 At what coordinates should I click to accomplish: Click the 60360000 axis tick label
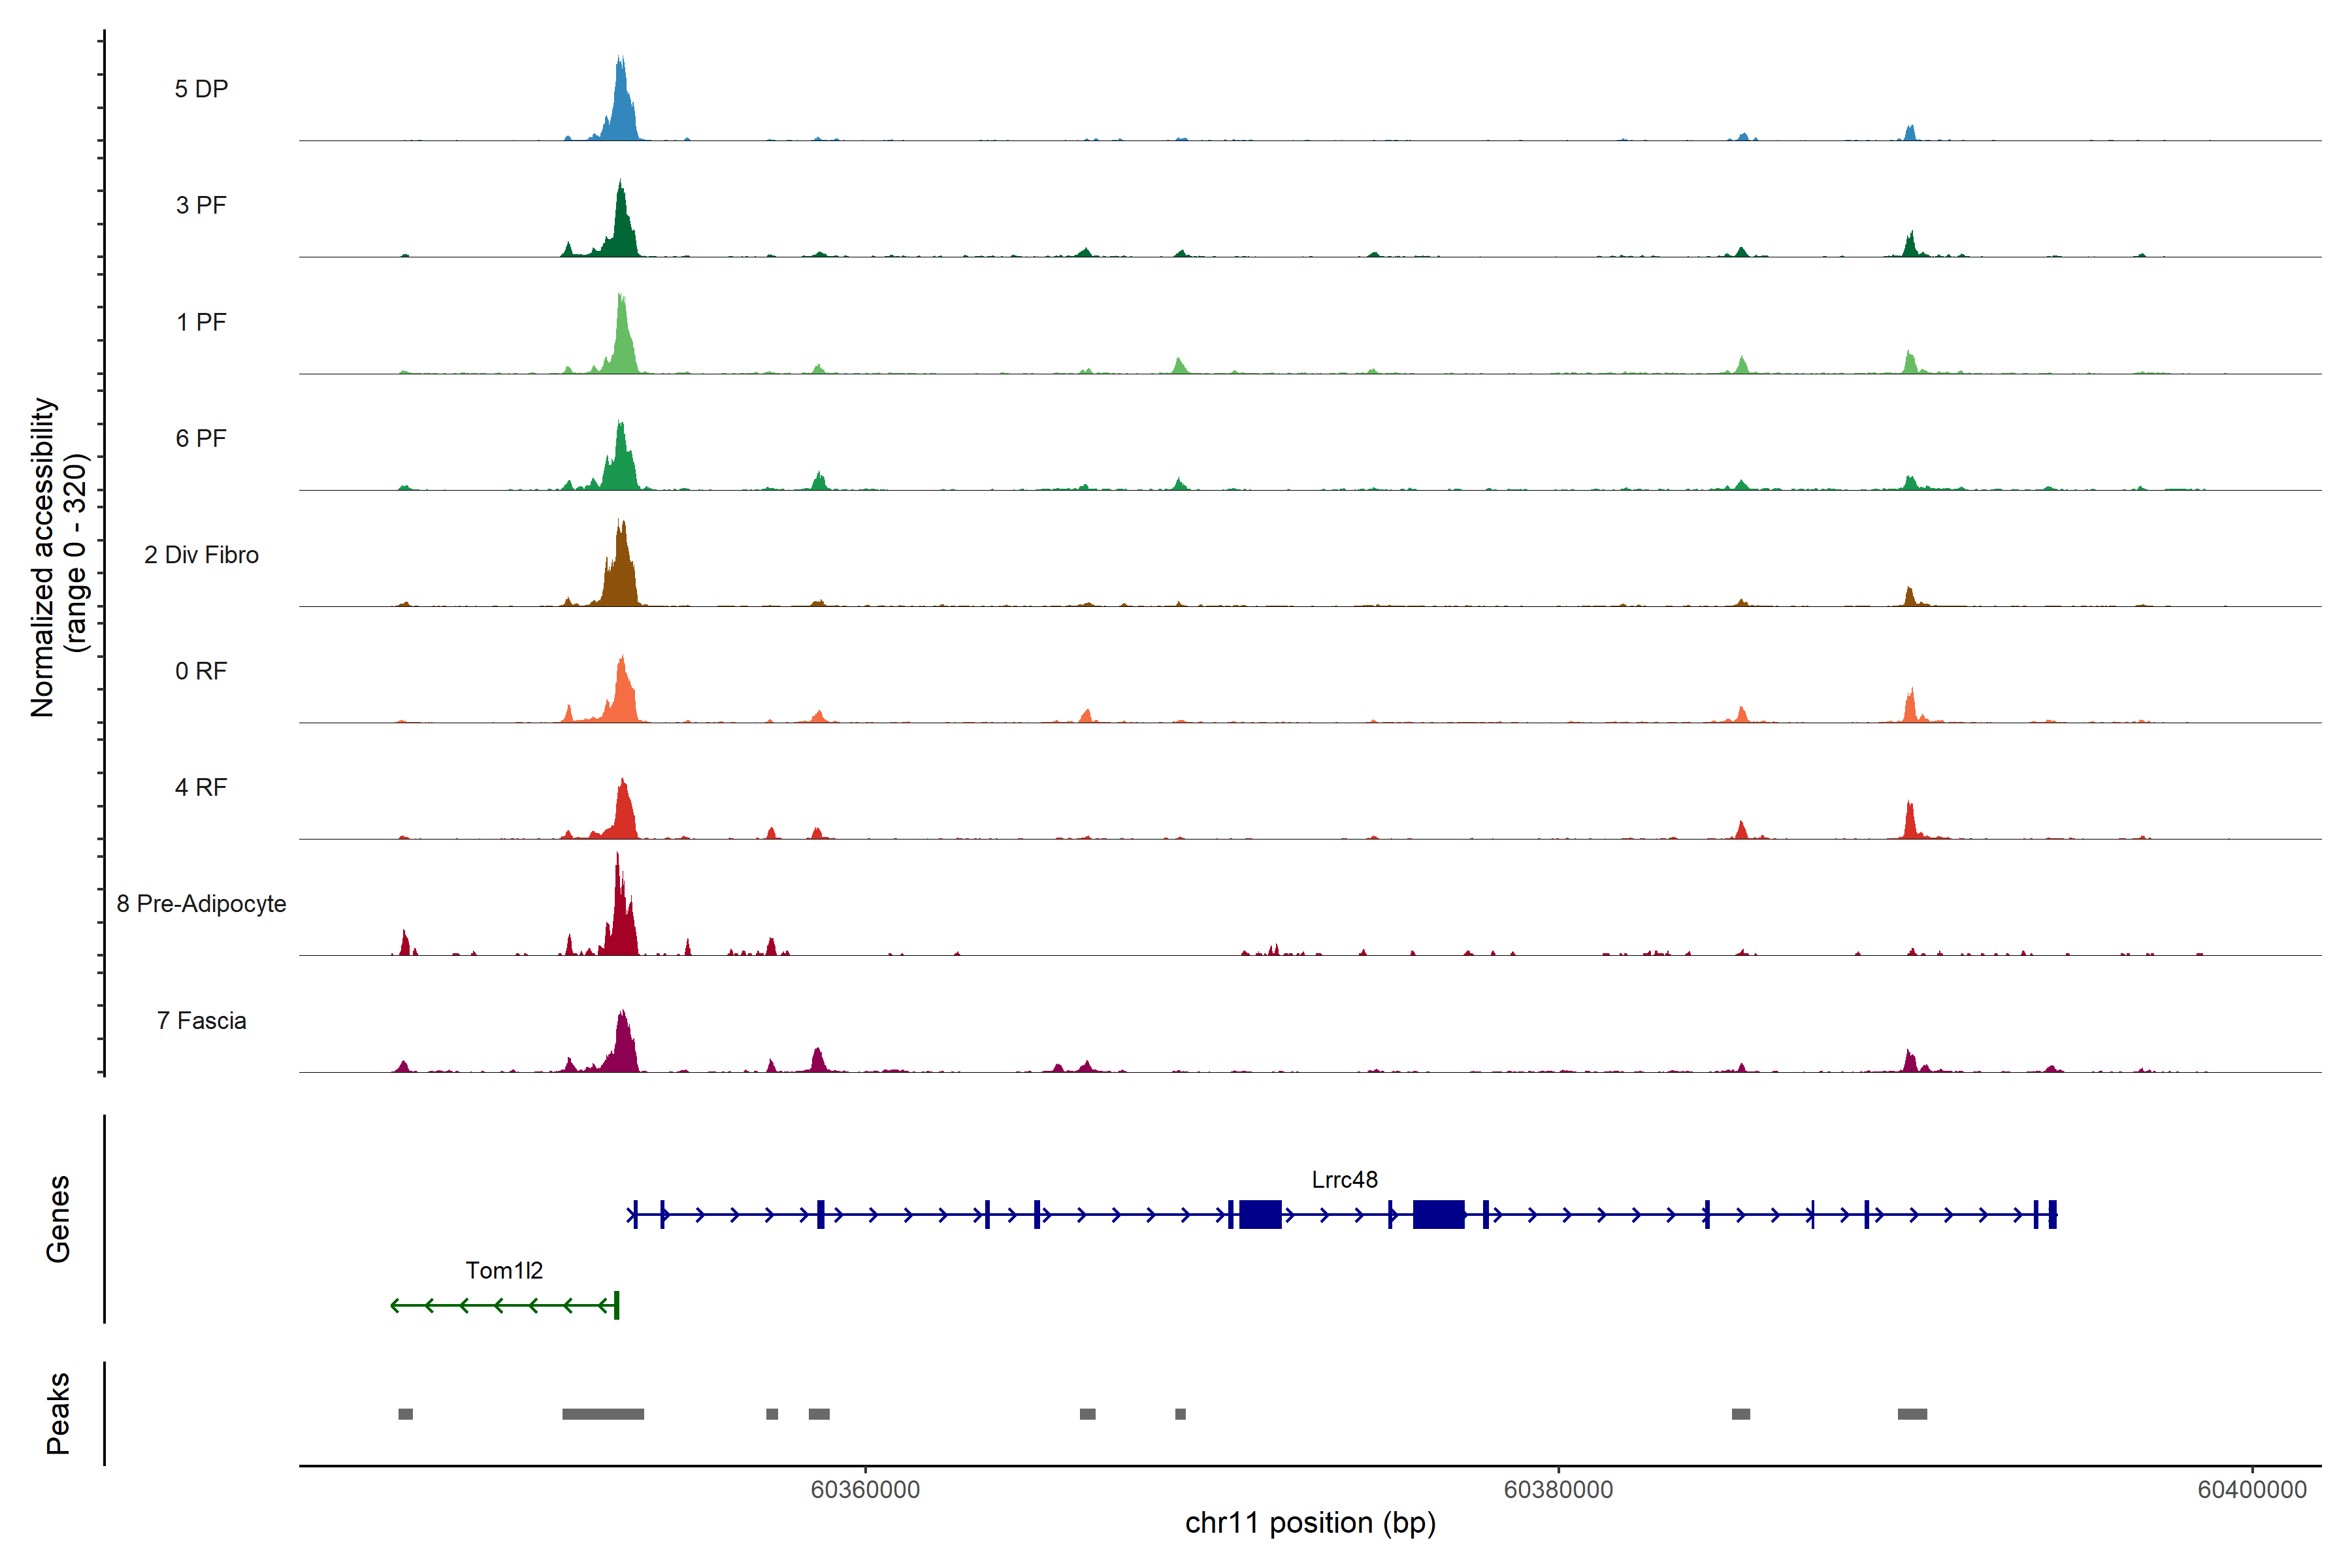click(x=865, y=1489)
